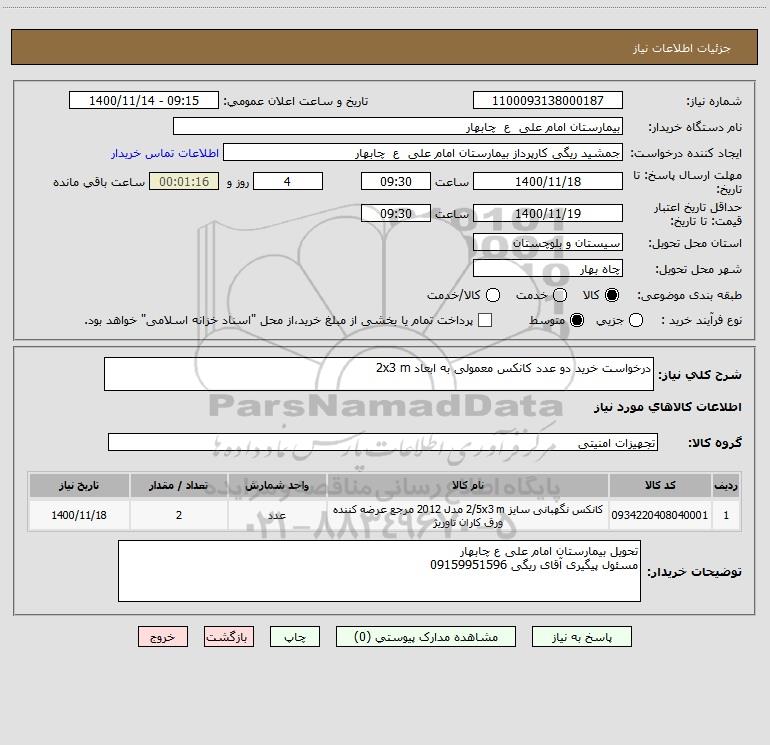
Task: Click the general need description text box
Action: 379,374
